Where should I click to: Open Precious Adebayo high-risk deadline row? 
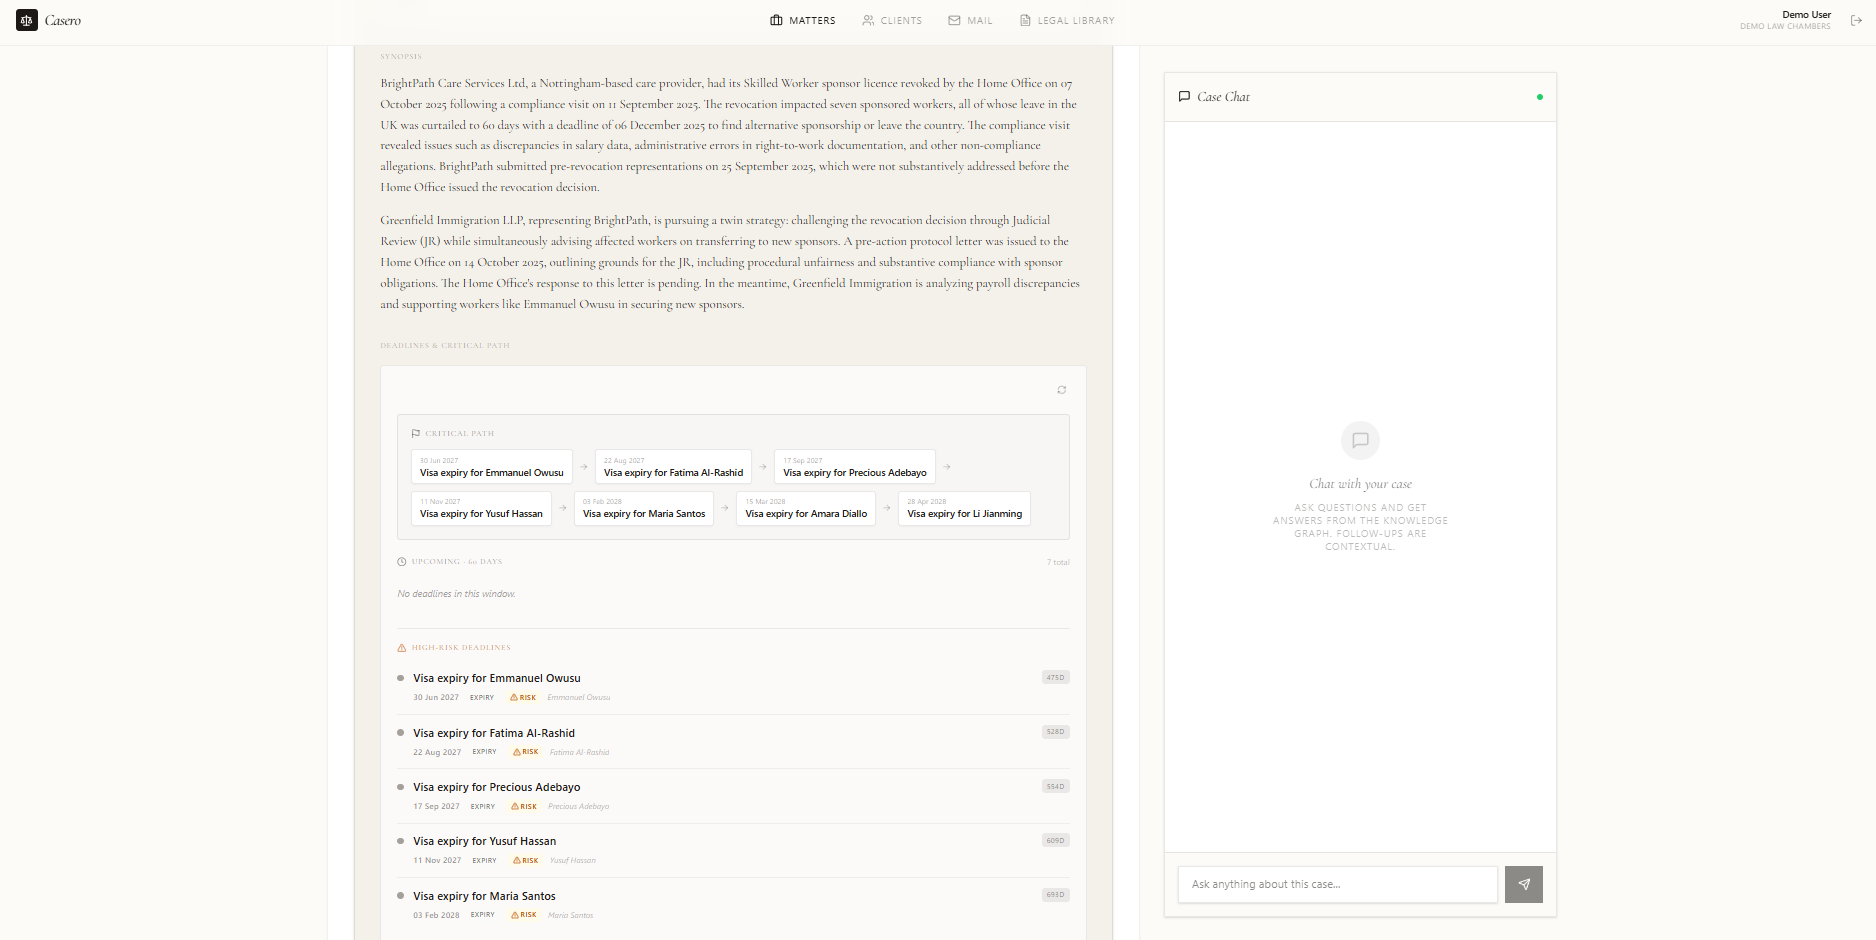point(733,796)
